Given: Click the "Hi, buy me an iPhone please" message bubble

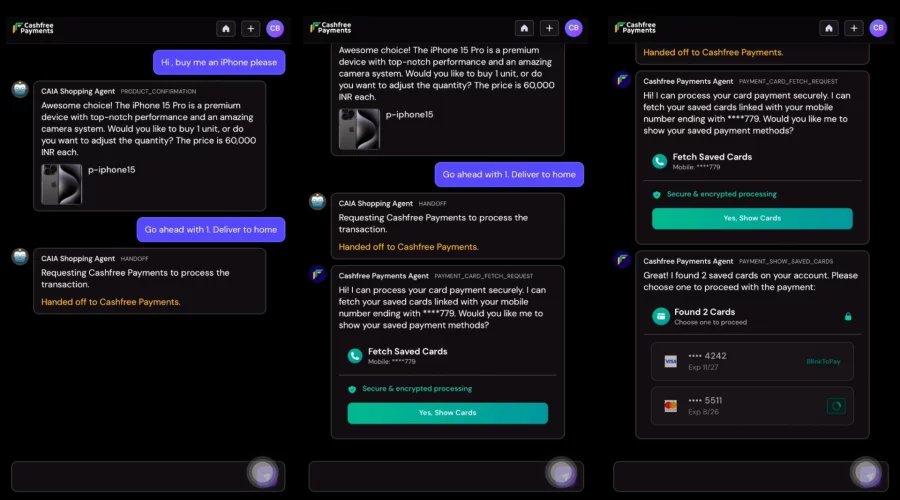Looking at the screenshot, I should click(219, 63).
